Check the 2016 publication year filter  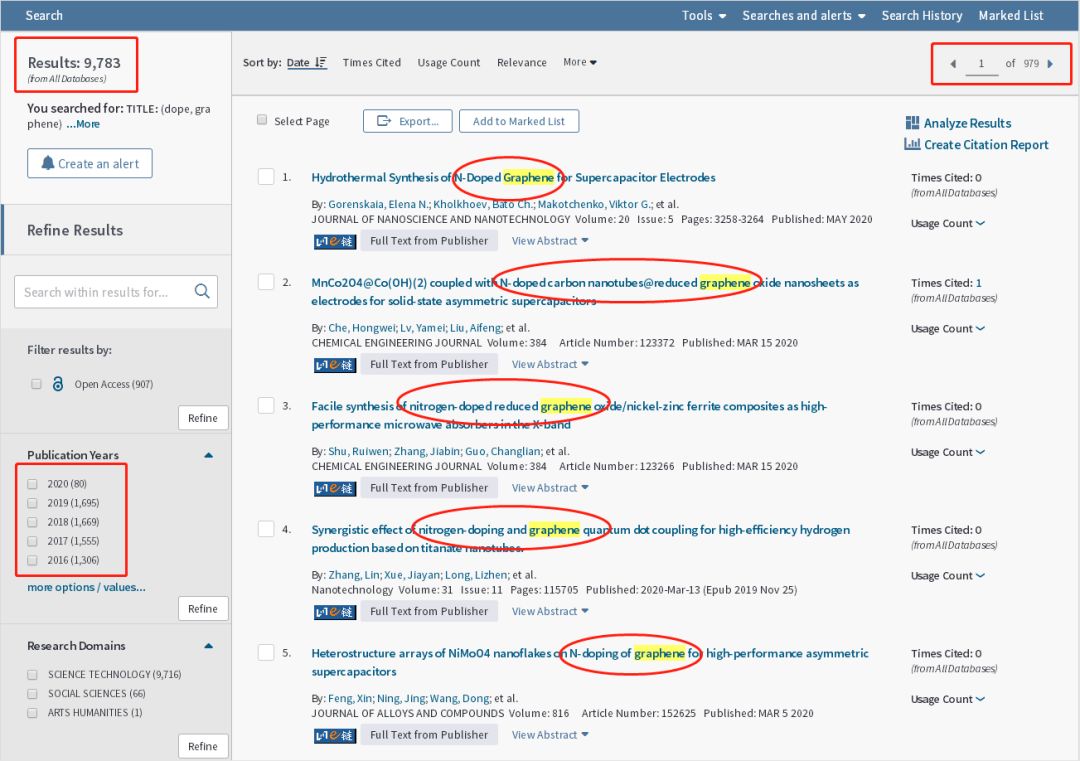32,561
